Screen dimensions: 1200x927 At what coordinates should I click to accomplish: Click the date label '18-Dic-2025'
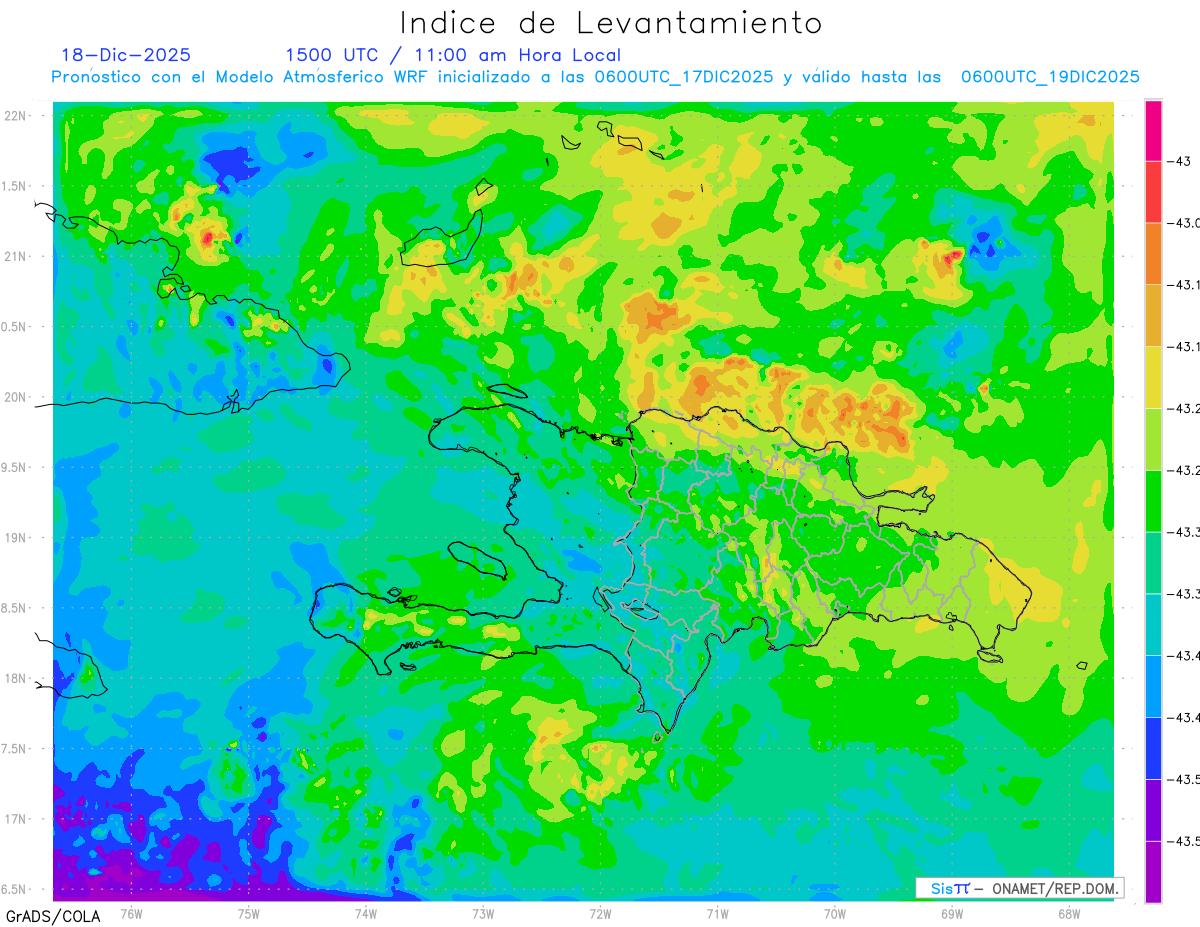(x=126, y=55)
